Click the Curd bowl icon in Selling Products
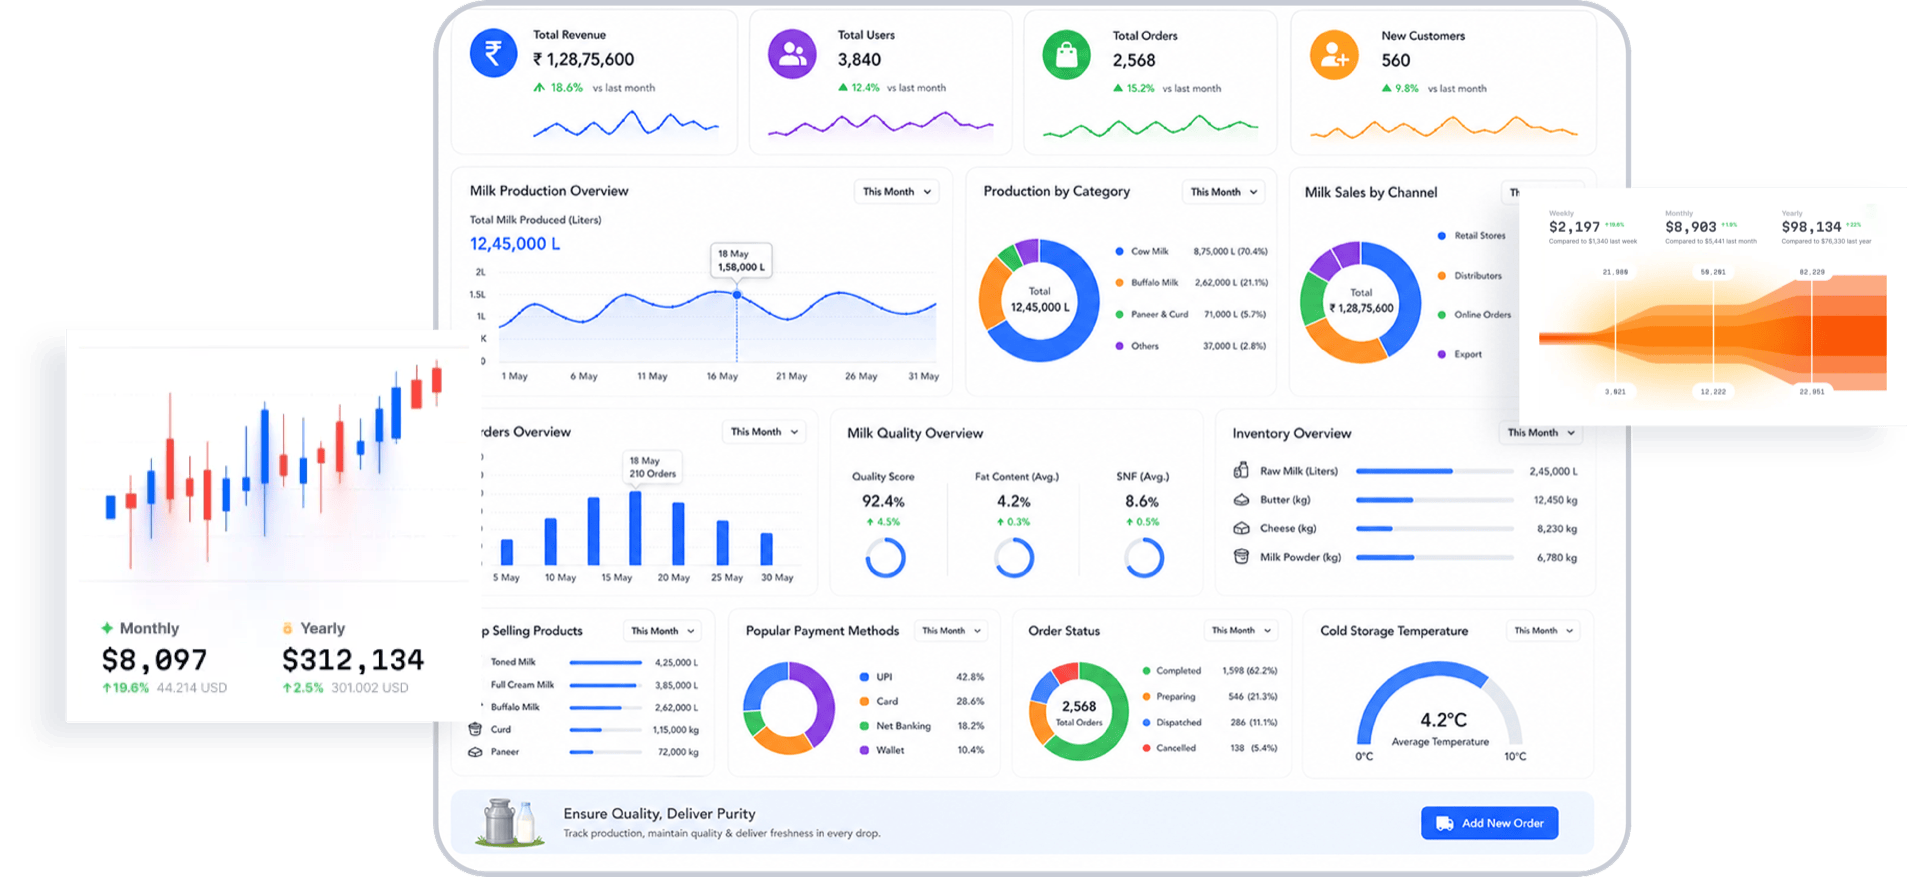 click(x=475, y=729)
